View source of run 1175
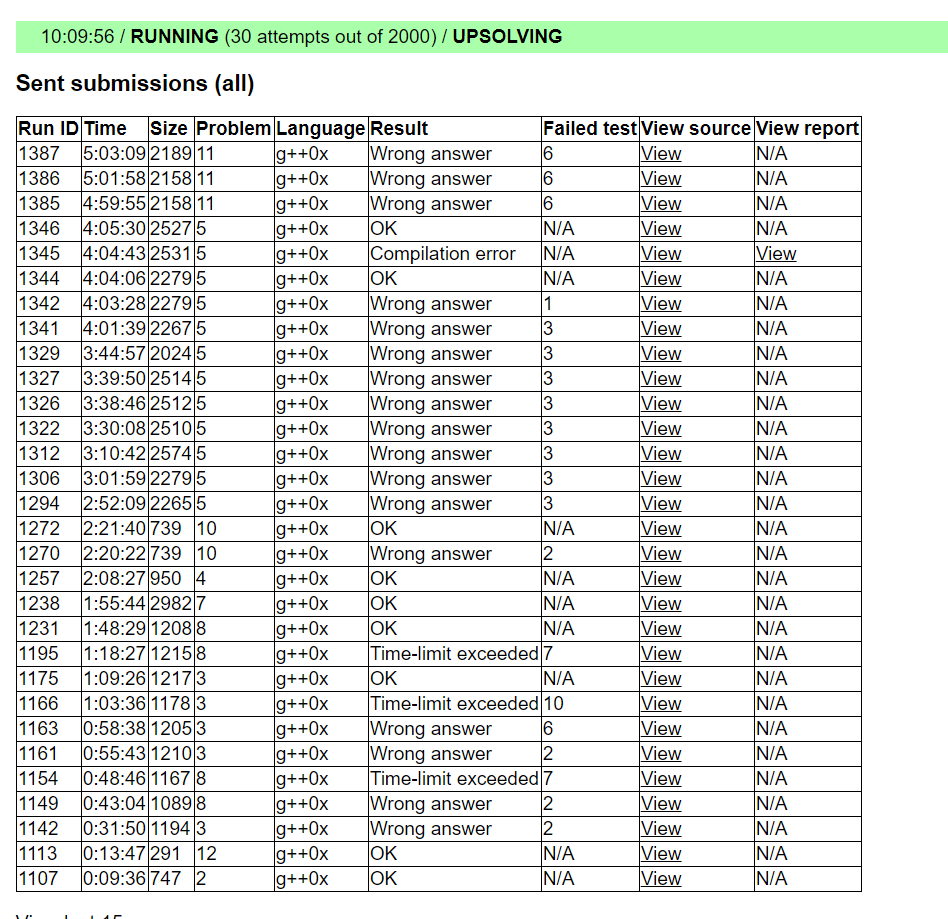Screen dimensions: 948x919 tap(661, 679)
